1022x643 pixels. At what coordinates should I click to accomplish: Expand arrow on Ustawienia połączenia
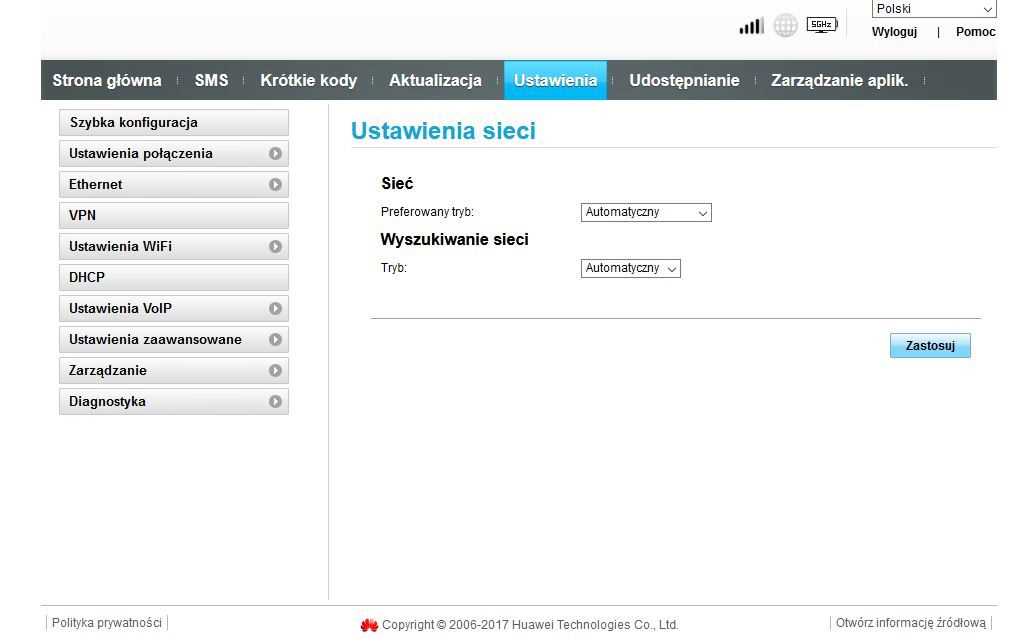(275, 154)
